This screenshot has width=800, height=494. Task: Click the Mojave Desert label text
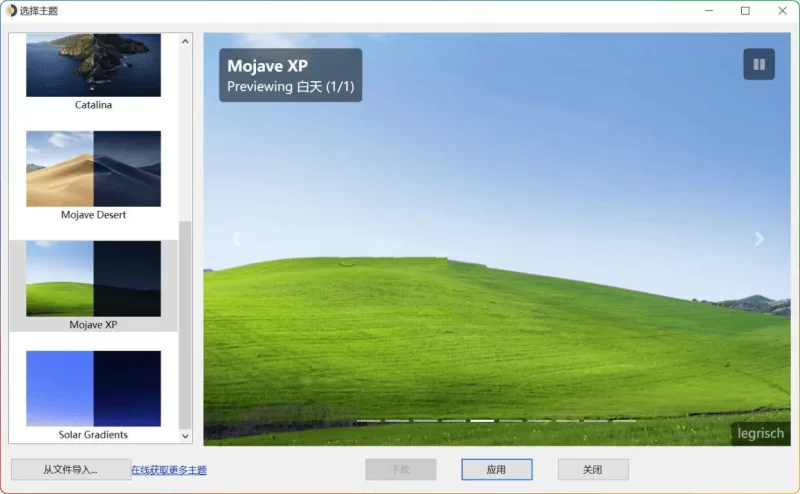[93, 215]
